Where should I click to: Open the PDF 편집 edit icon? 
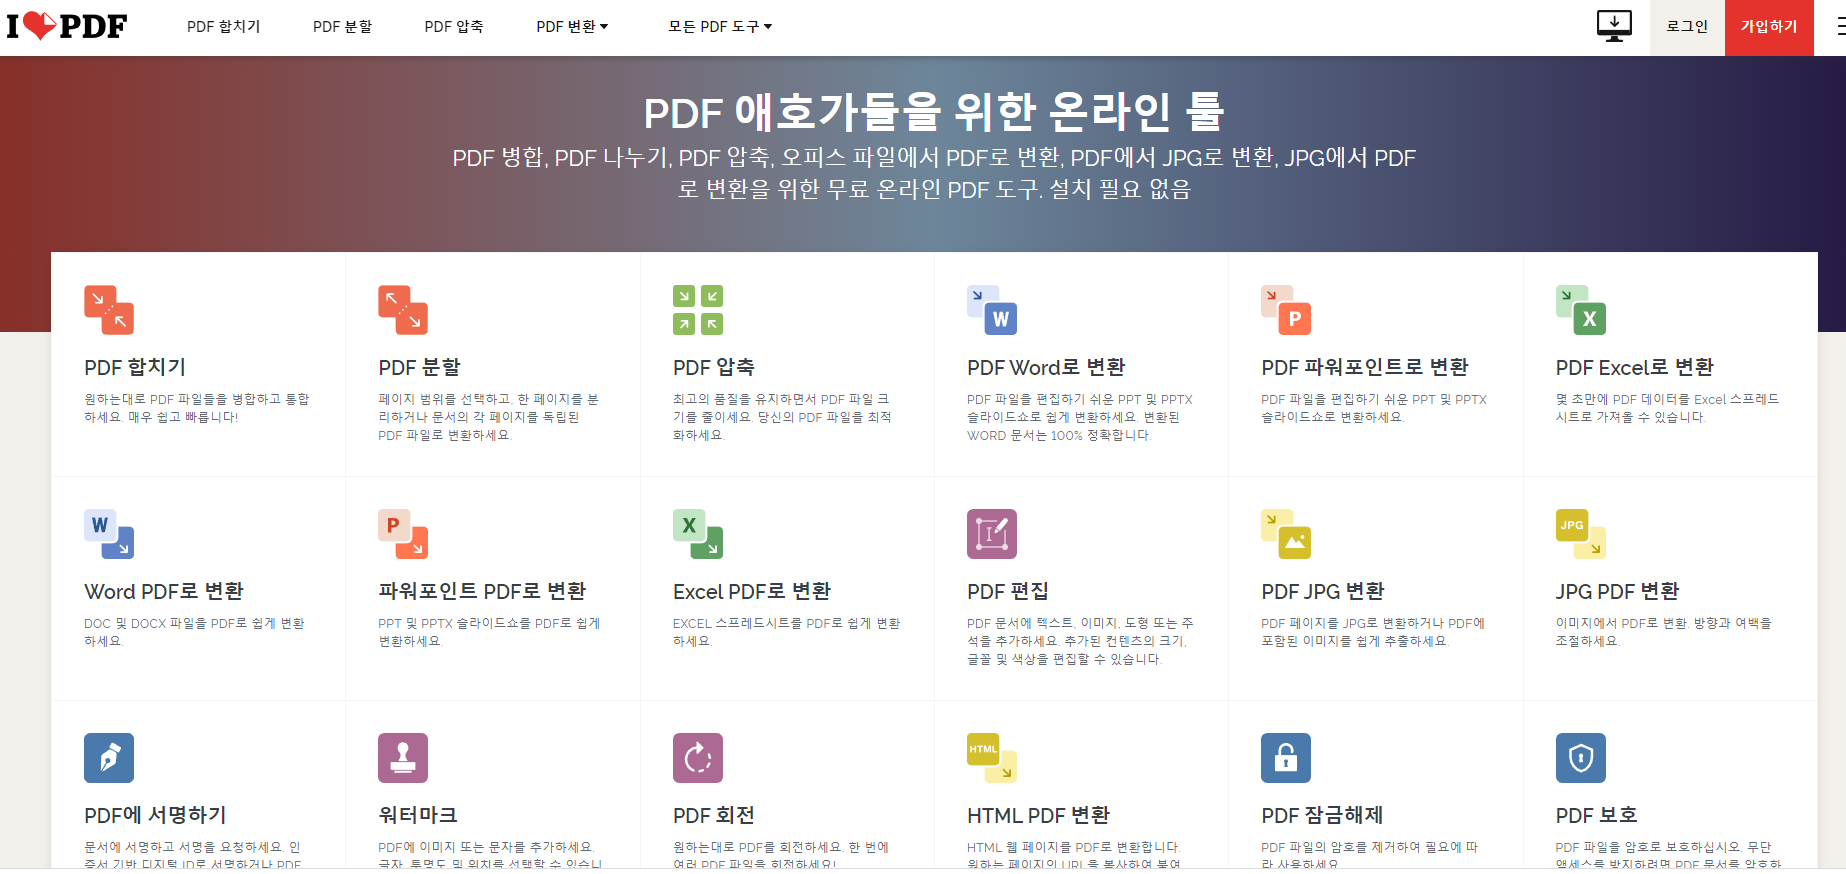[x=992, y=534]
